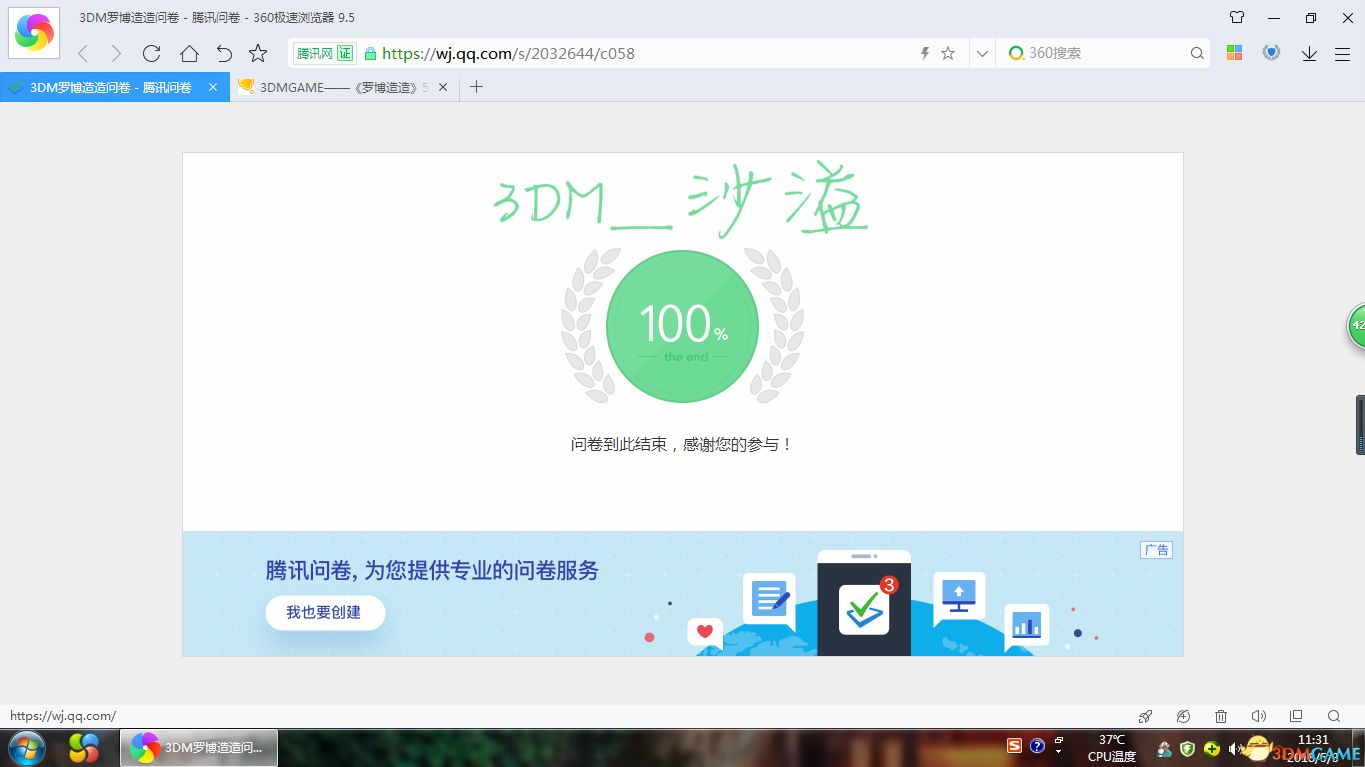Click the 360 browser logo icon
Screen dimensions: 1365x767
tap(34, 33)
